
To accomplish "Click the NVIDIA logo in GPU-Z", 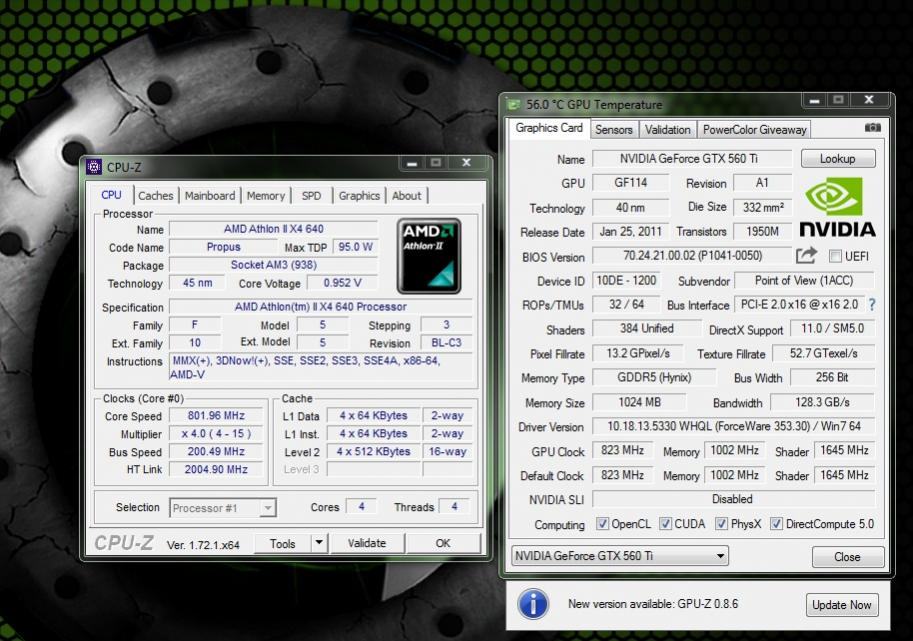I will pyautogui.click(x=837, y=208).
